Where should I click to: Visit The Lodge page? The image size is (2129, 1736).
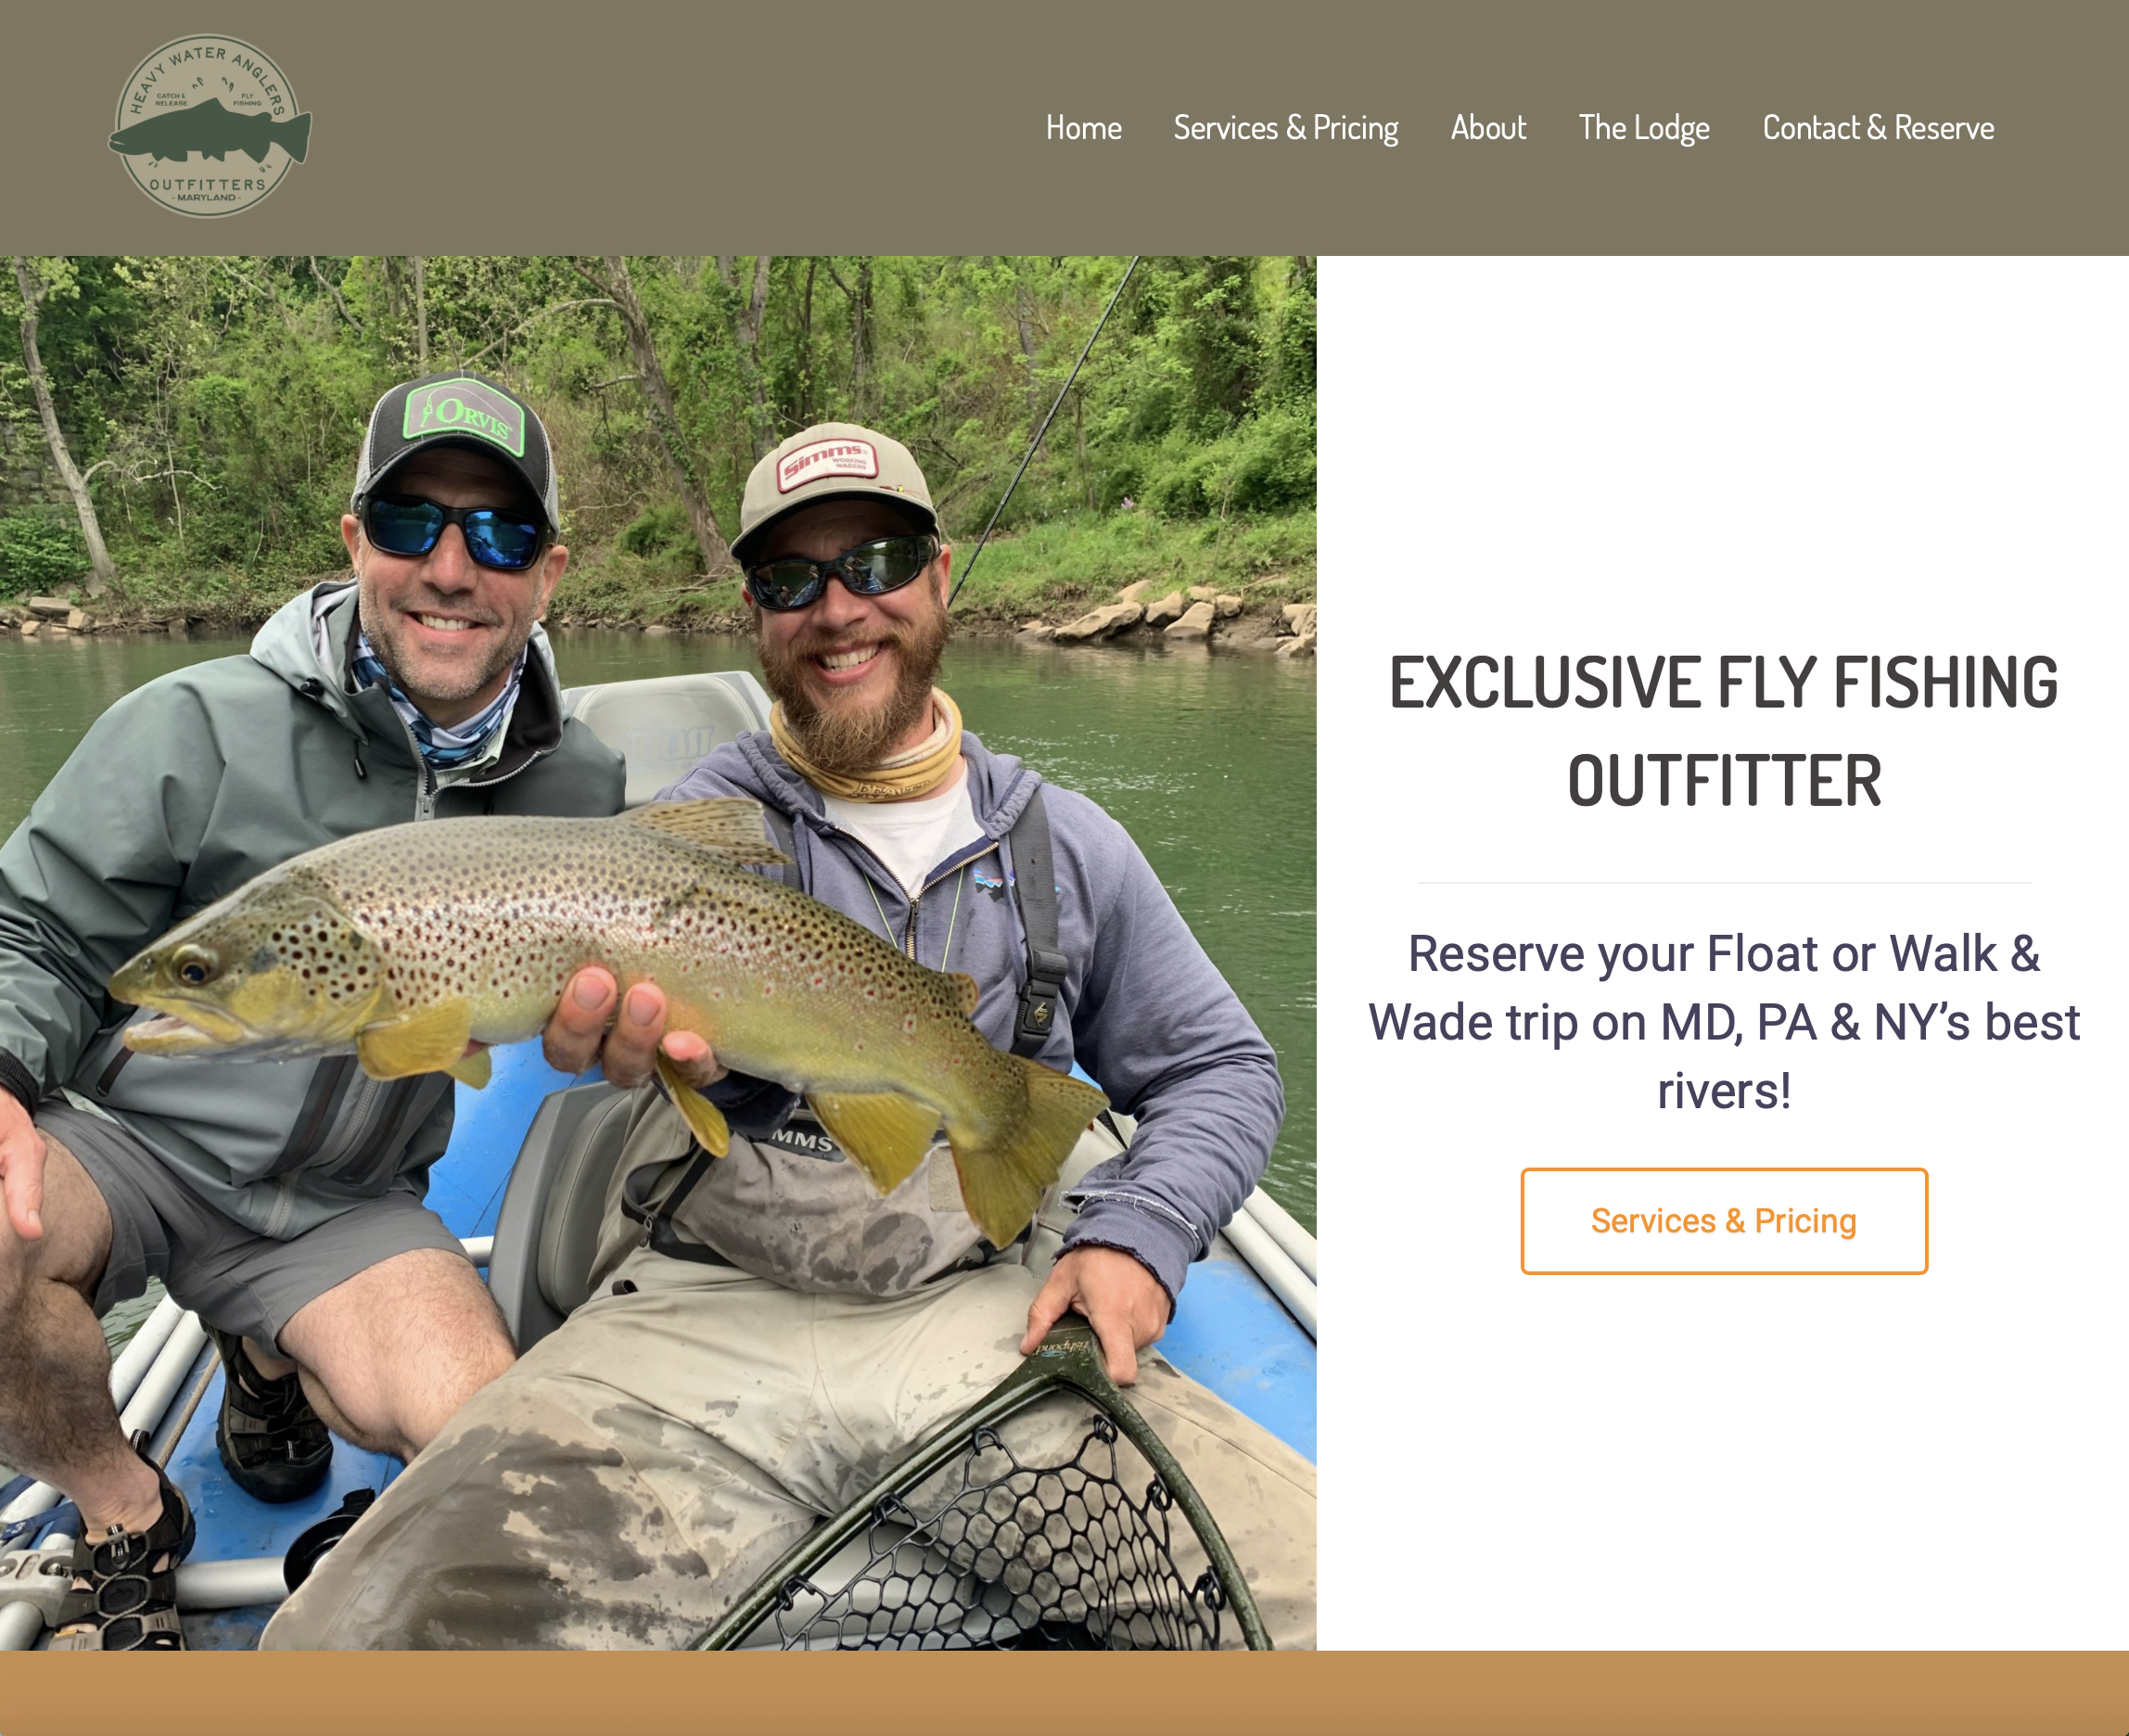click(1644, 128)
